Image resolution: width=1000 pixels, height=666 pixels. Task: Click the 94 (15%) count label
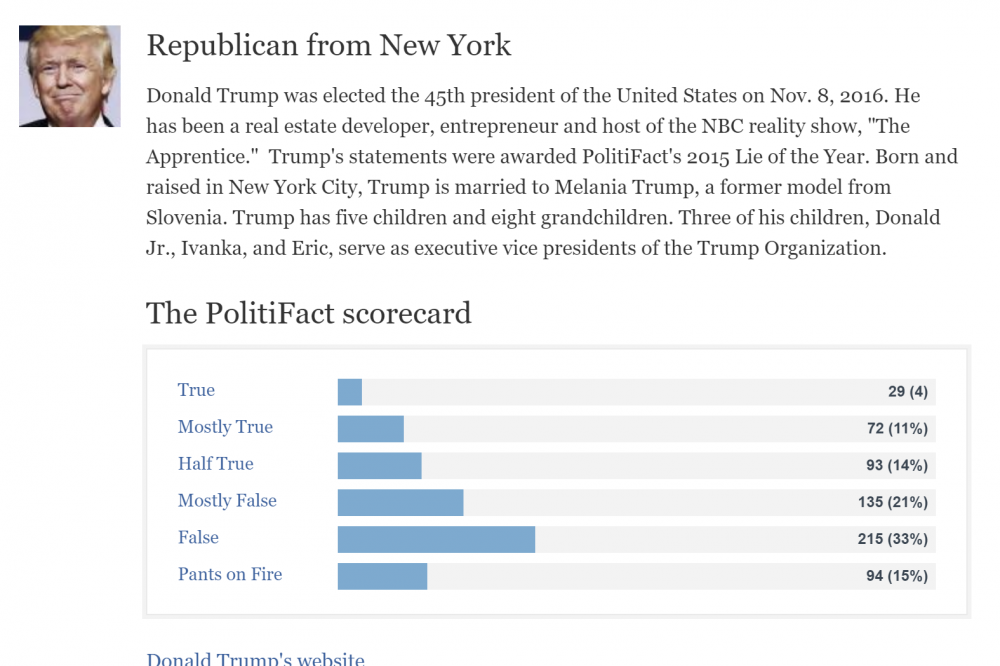pos(897,577)
